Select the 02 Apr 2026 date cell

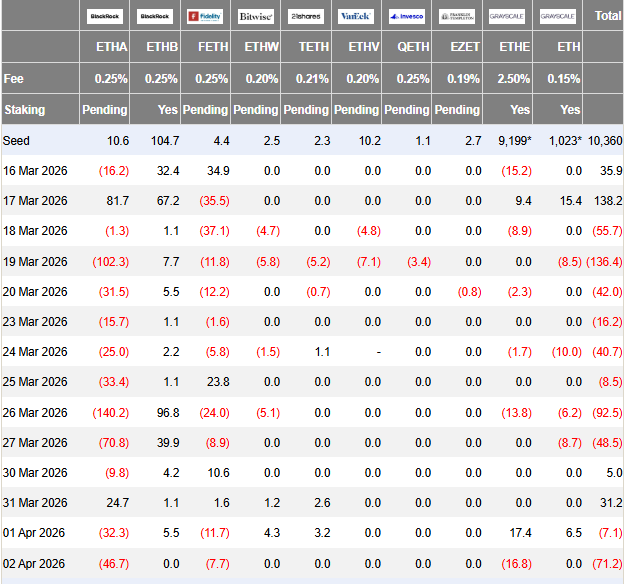pos(35,565)
